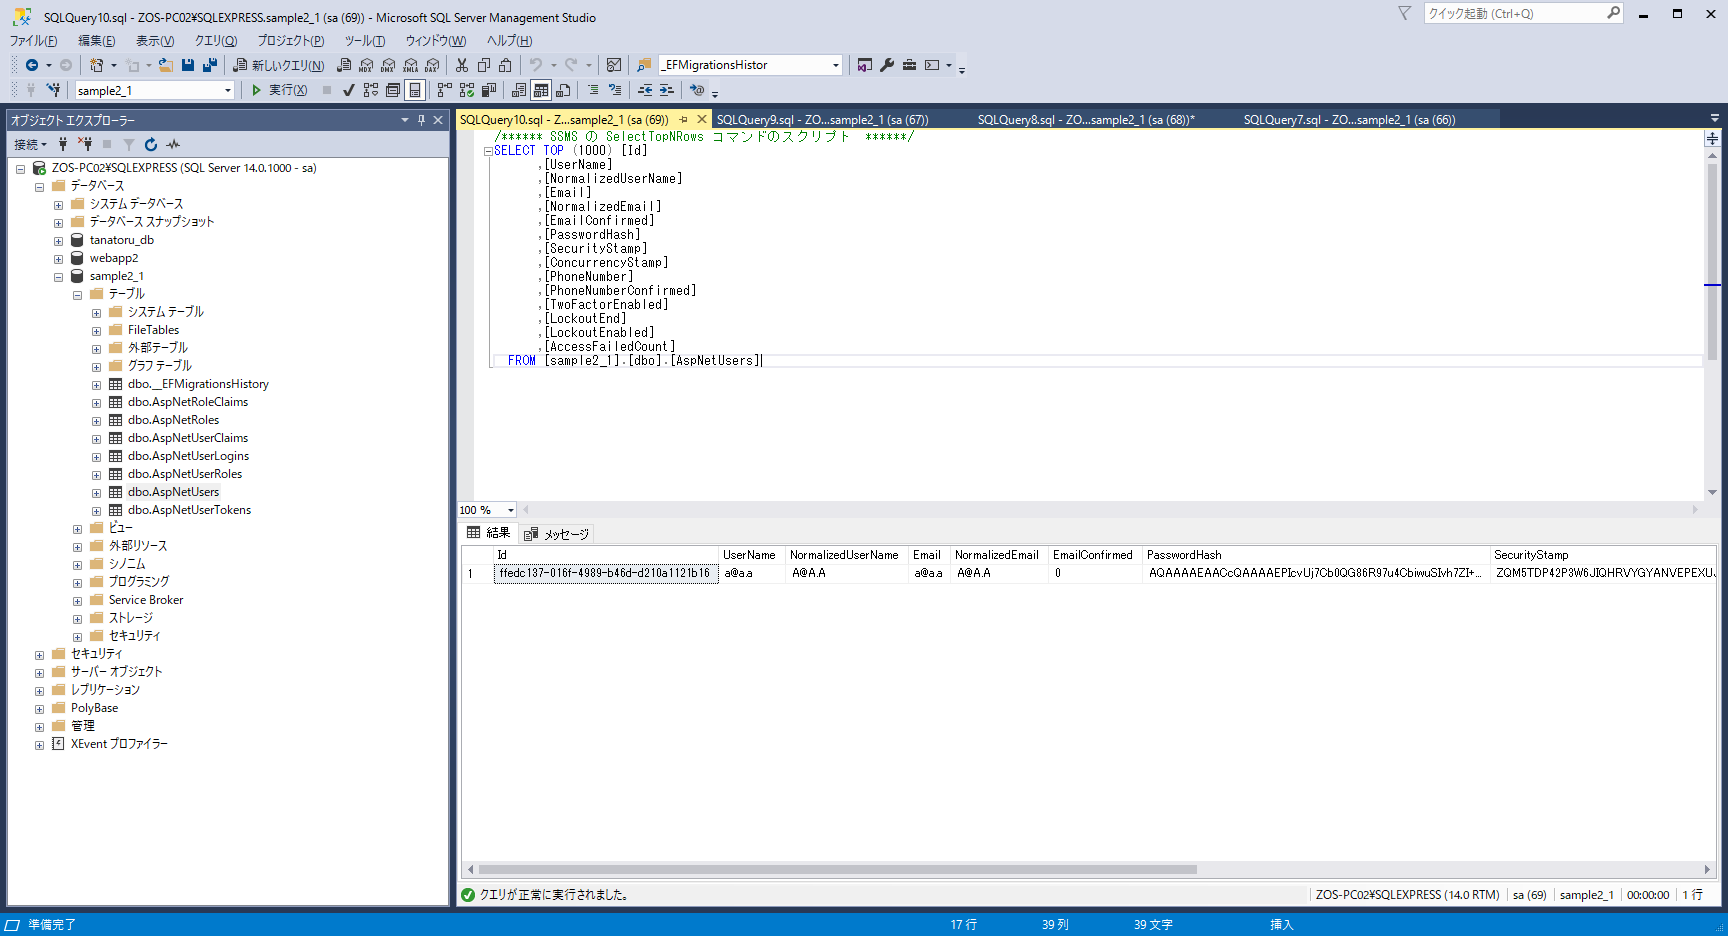Click the Paste icon in toolbar
Screen dimensions: 1728x936
(x=505, y=65)
